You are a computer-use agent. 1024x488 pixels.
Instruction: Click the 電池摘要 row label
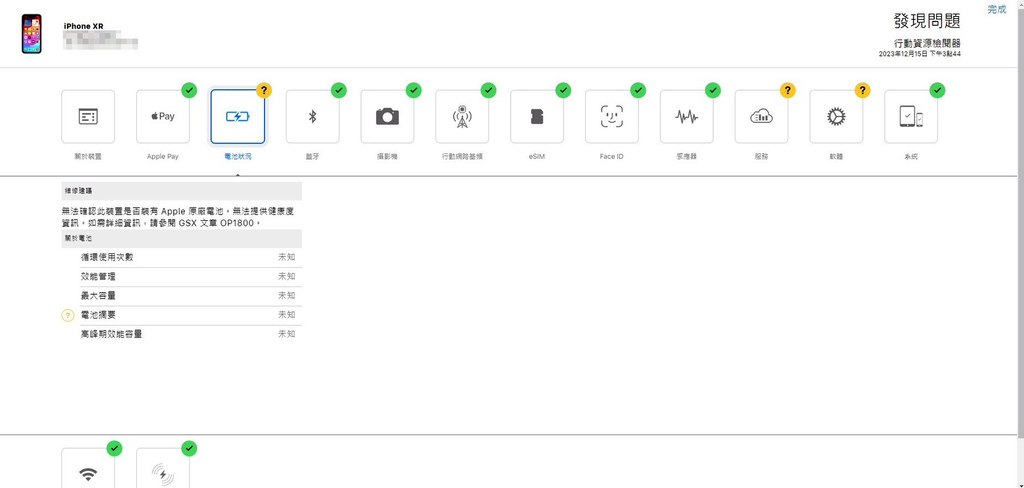coord(98,315)
